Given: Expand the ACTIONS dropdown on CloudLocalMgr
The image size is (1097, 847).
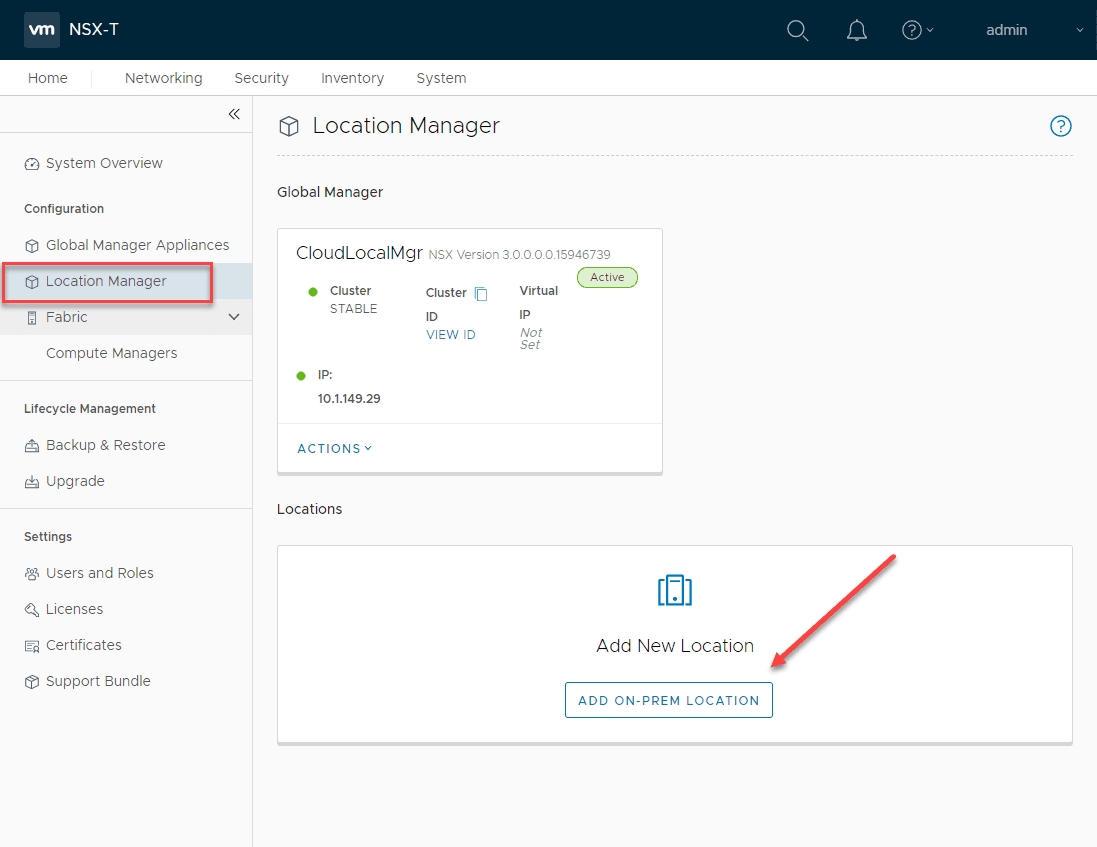Looking at the screenshot, I should (x=334, y=449).
